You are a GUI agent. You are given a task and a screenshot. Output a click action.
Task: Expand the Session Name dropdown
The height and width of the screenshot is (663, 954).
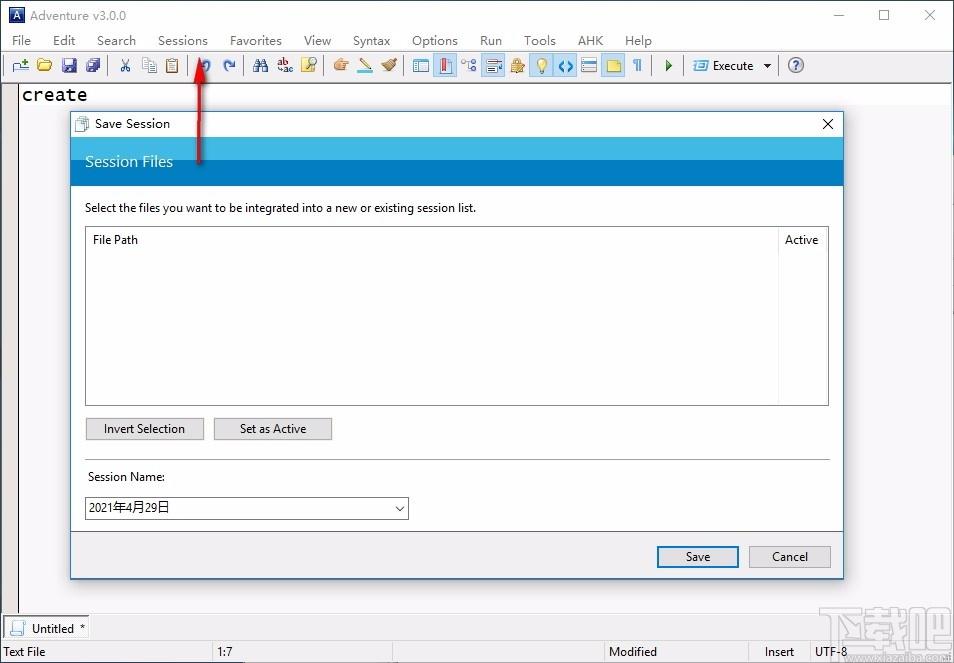[399, 509]
